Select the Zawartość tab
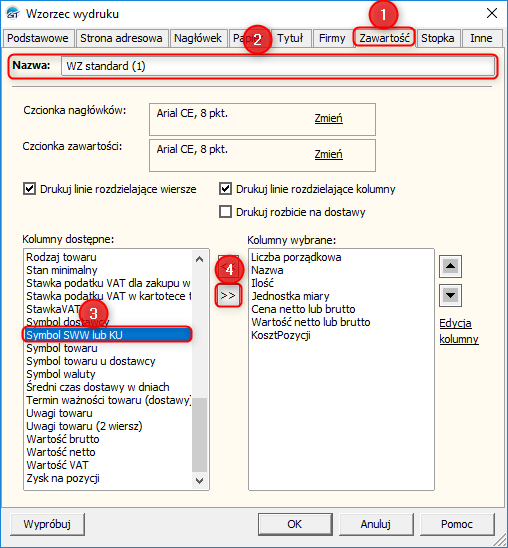 384,37
